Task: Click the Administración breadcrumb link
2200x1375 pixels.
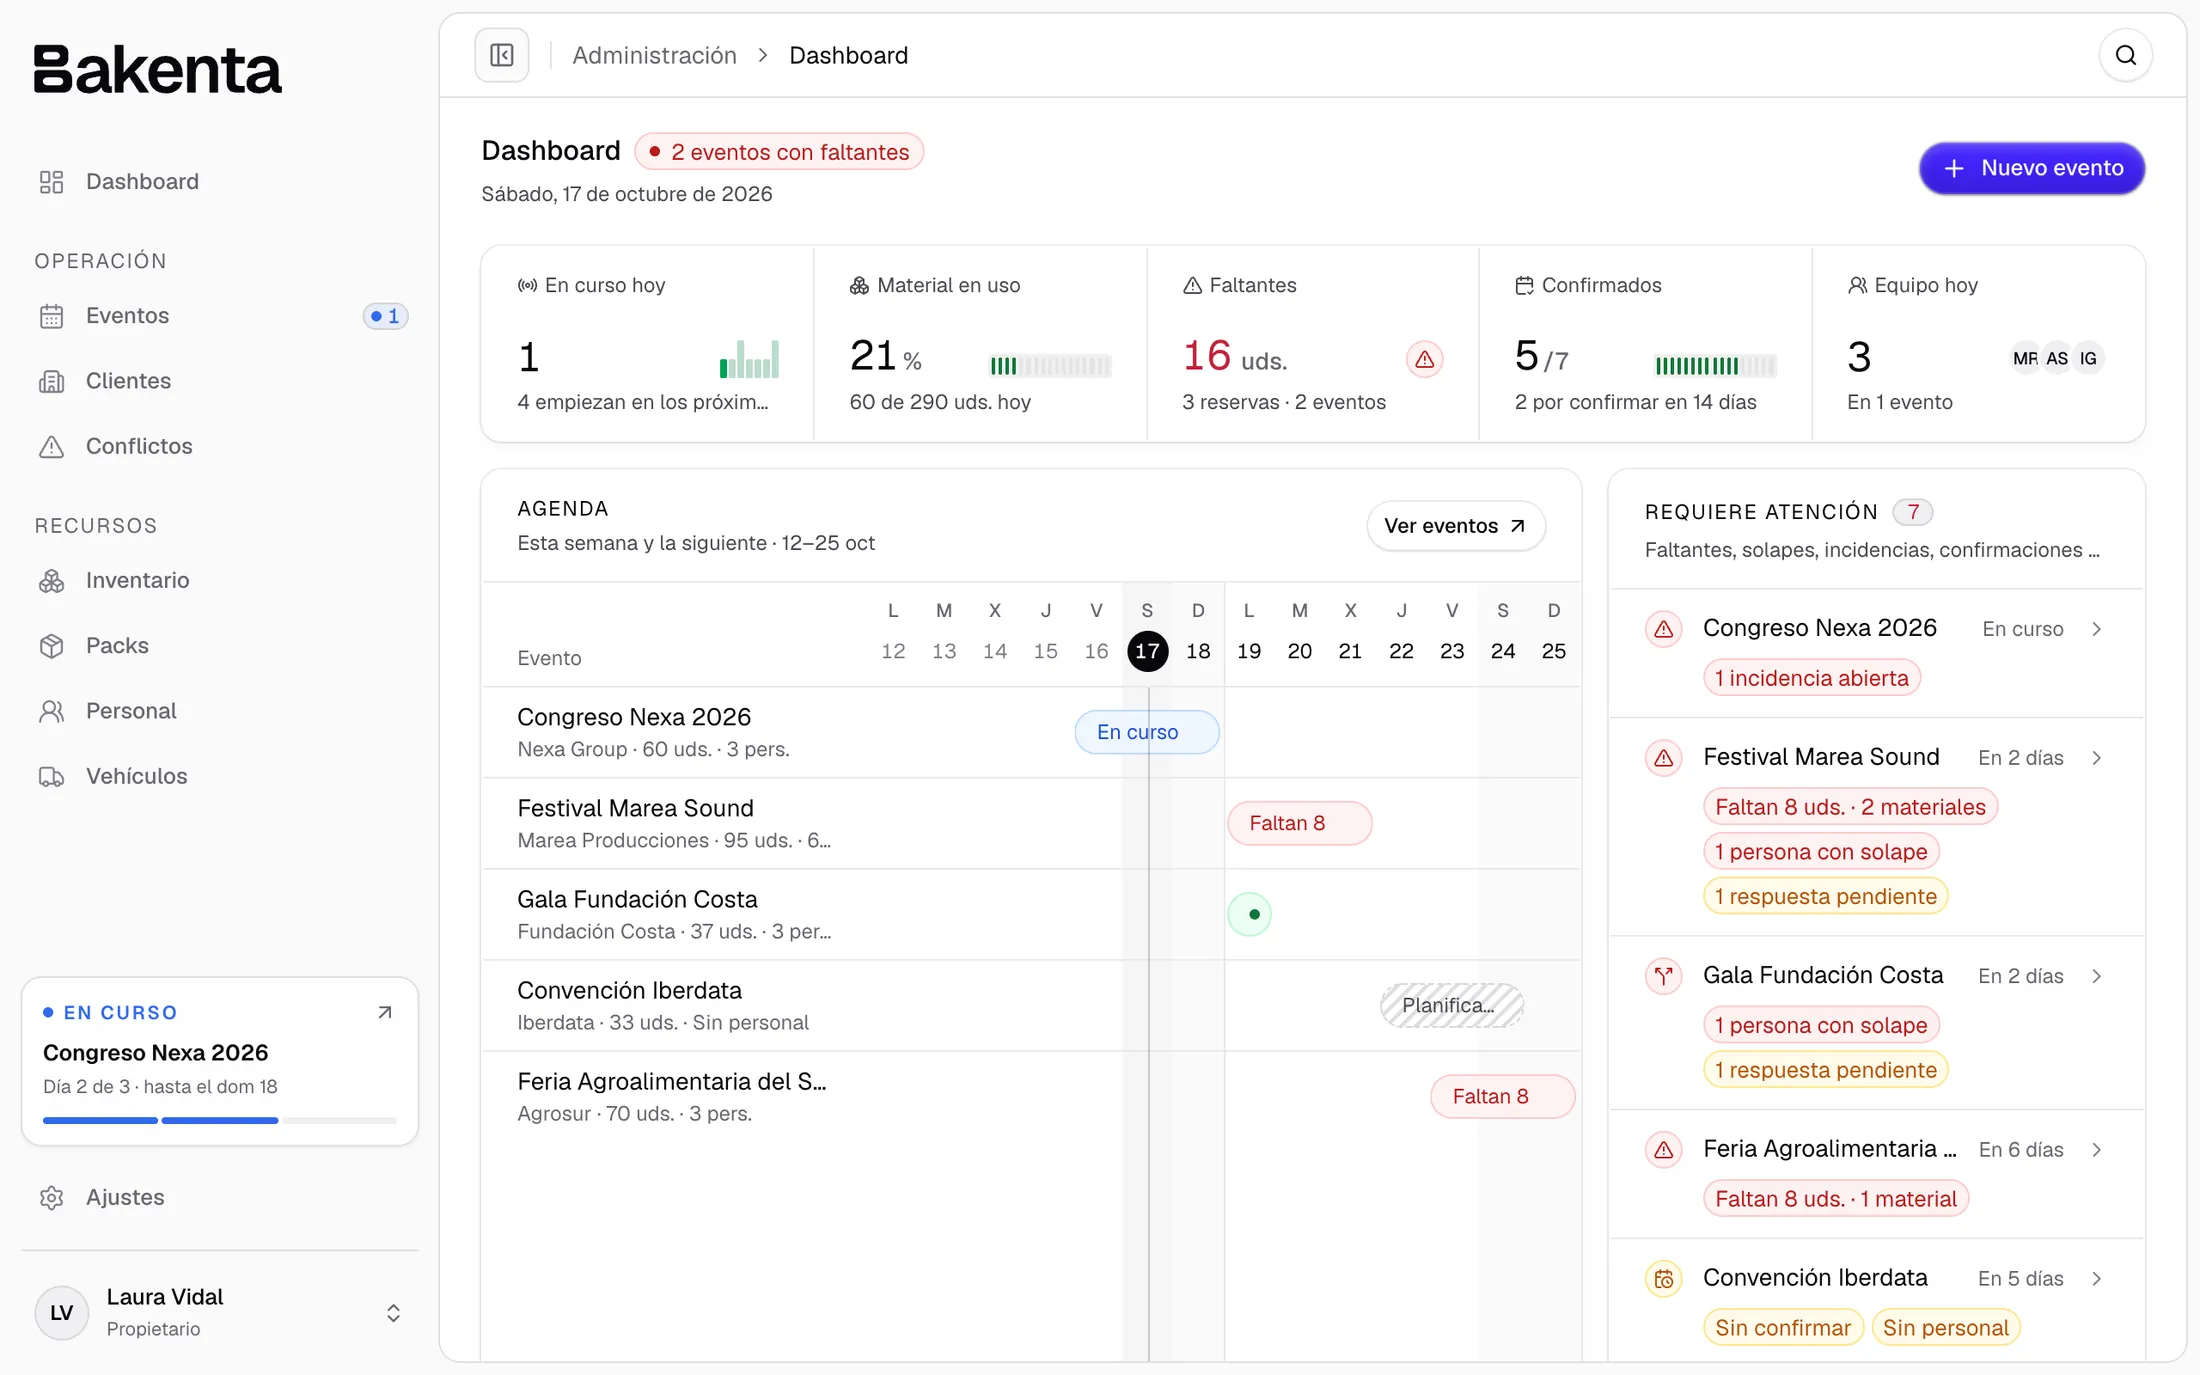Action: point(654,55)
